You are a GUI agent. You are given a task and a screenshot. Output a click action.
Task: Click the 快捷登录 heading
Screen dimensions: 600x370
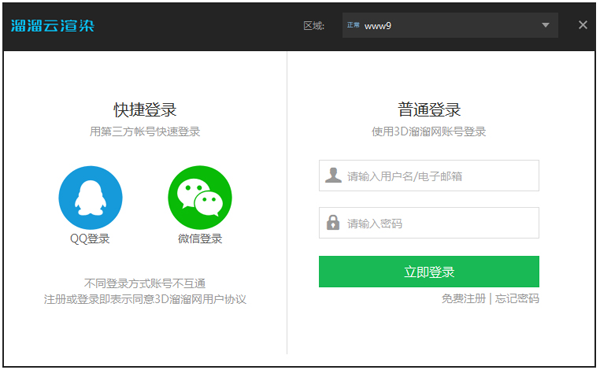tap(145, 110)
